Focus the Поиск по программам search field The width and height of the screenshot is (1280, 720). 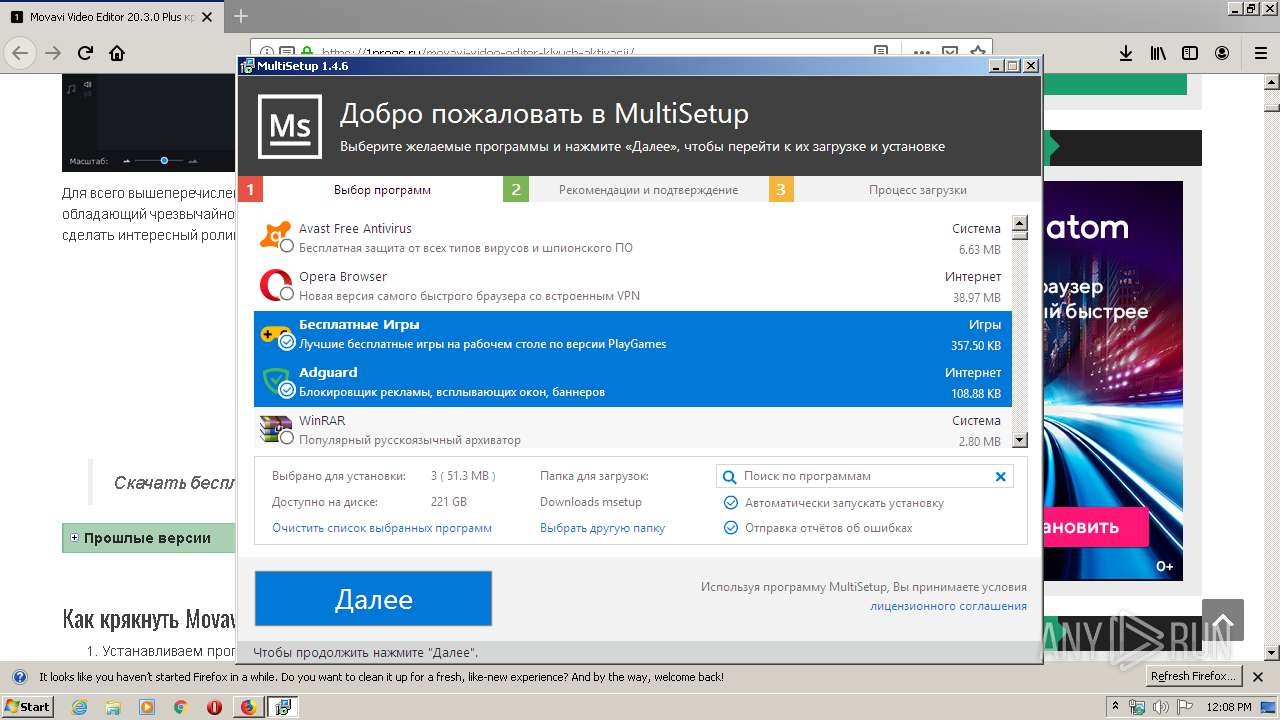(865, 477)
